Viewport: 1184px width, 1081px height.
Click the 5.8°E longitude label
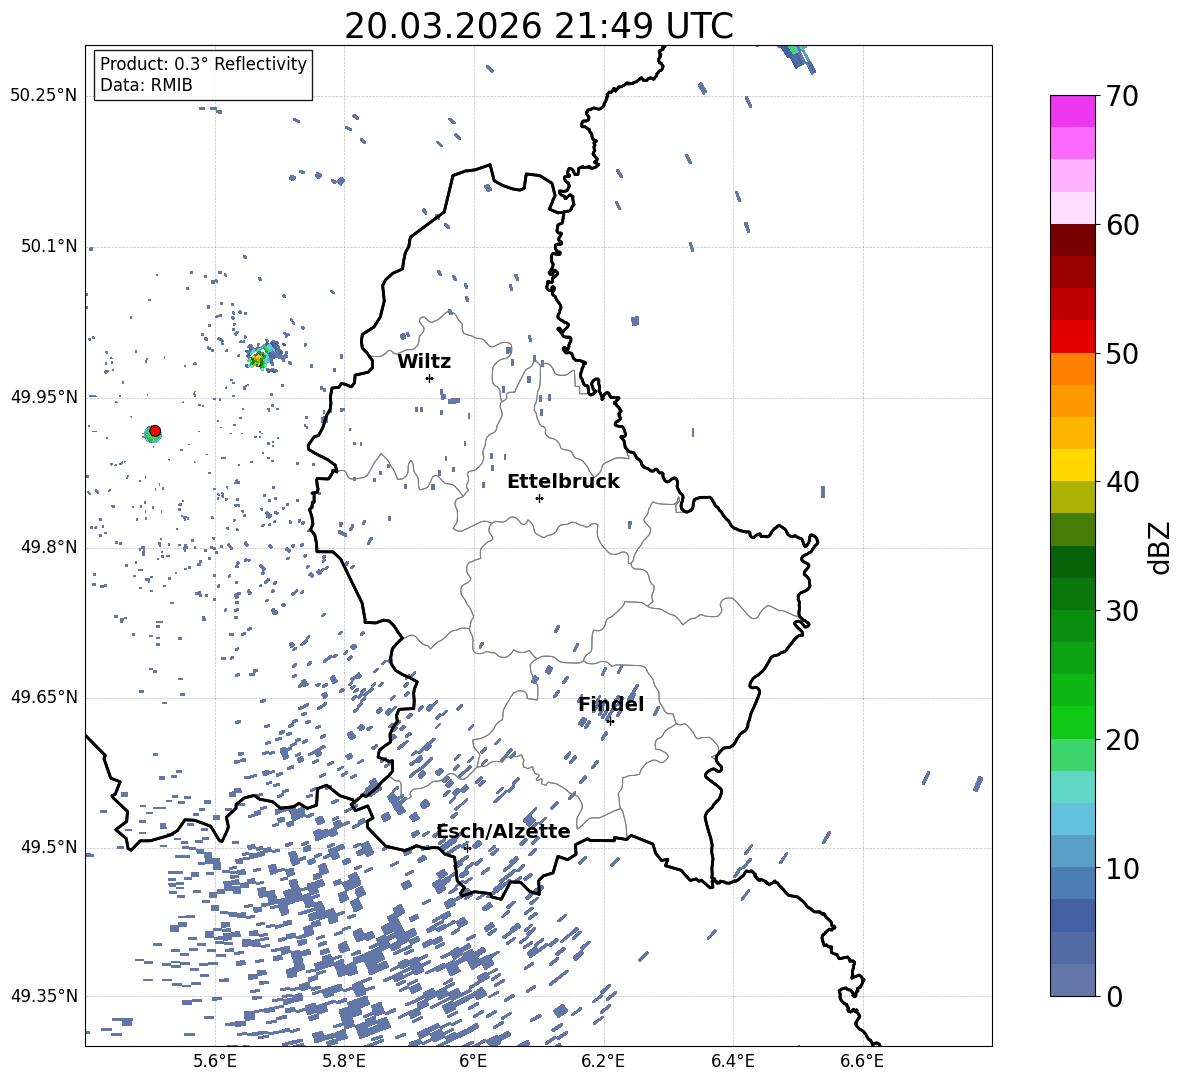coord(344,1061)
